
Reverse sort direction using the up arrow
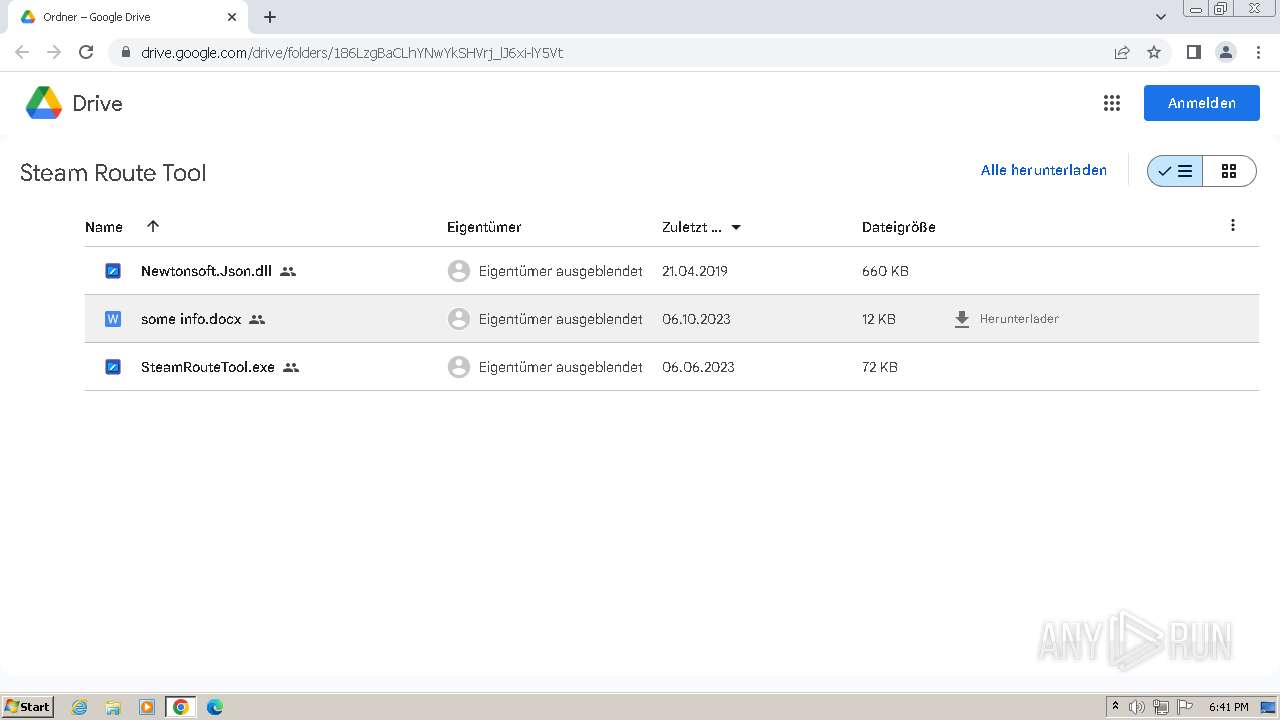[153, 226]
